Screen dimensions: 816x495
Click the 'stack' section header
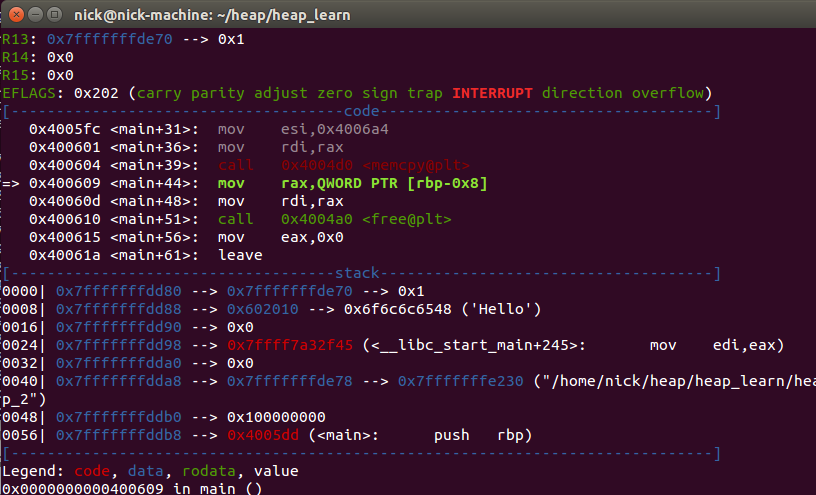point(357,273)
